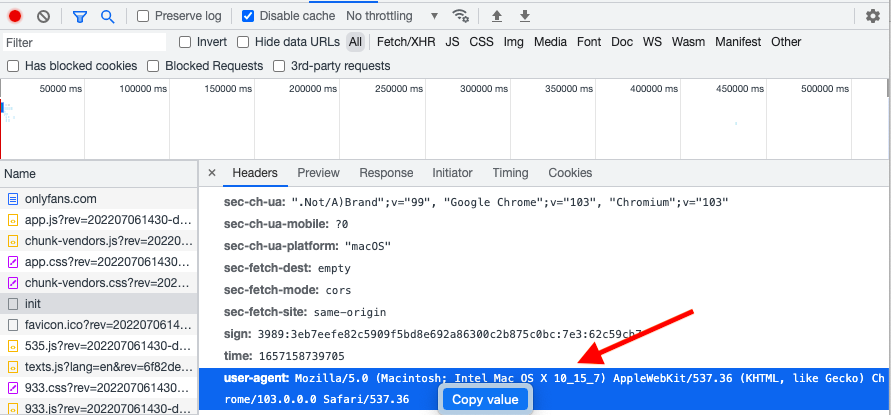The image size is (891, 415).
Task: Click the Copy value button
Action: tap(485, 400)
